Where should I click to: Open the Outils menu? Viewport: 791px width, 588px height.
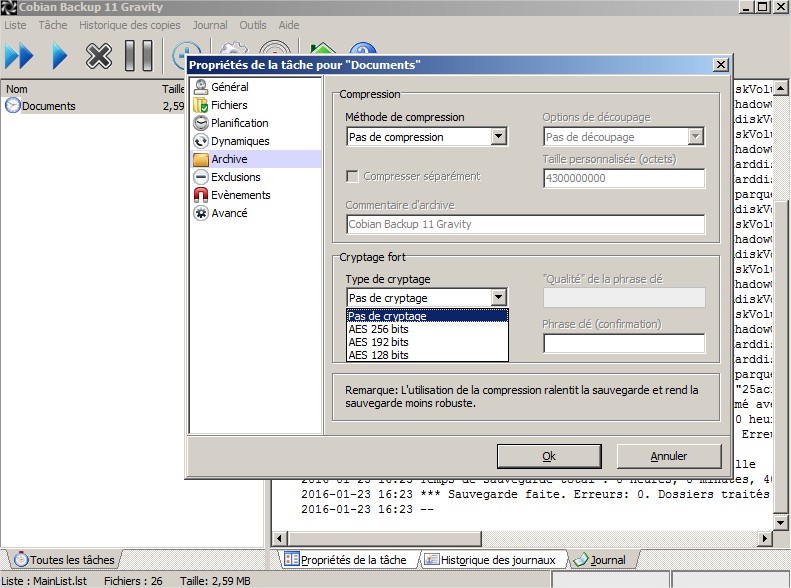click(x=253, y=25)
